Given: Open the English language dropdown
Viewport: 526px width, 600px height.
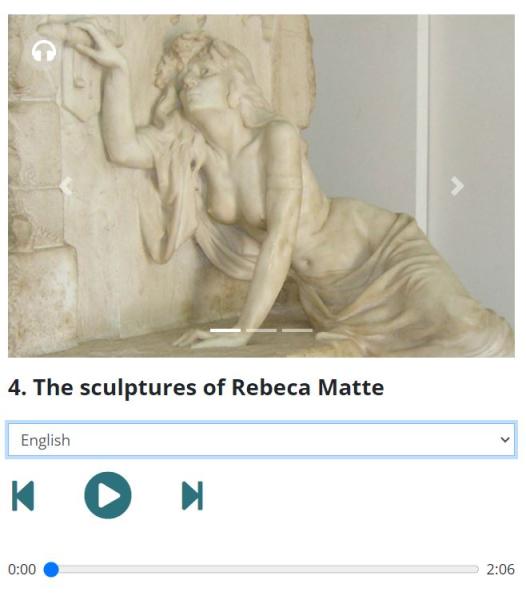Looking at the screenshot, I should [x=261, y=440].
